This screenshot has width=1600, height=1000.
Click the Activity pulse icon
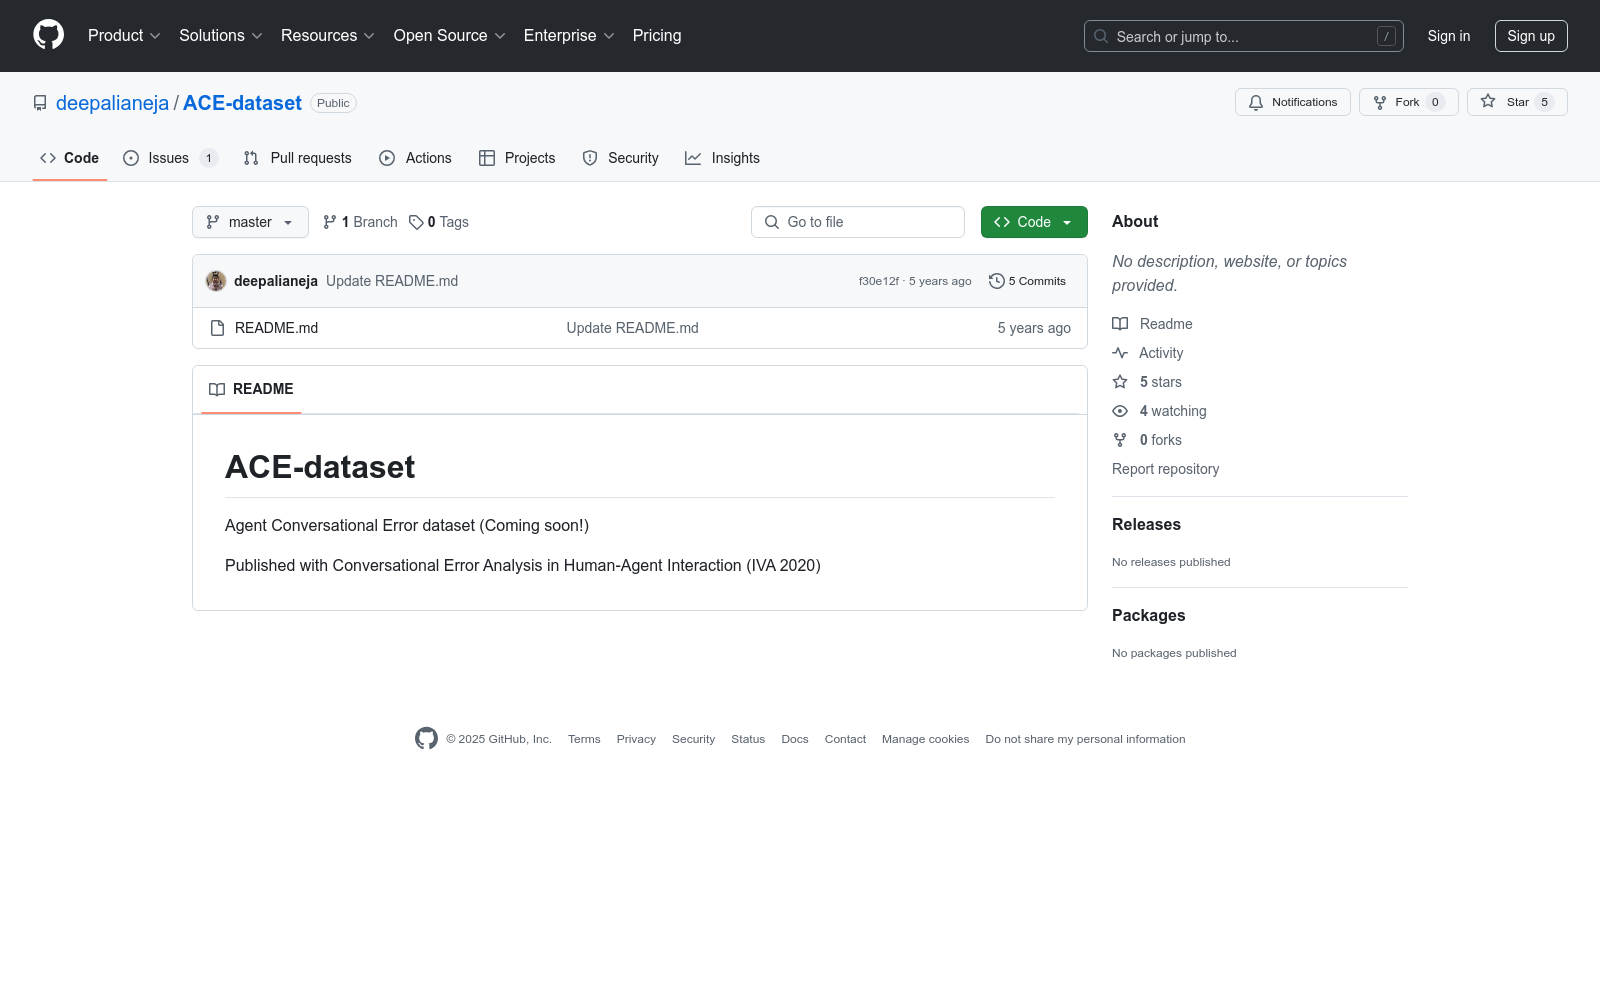1120,353
